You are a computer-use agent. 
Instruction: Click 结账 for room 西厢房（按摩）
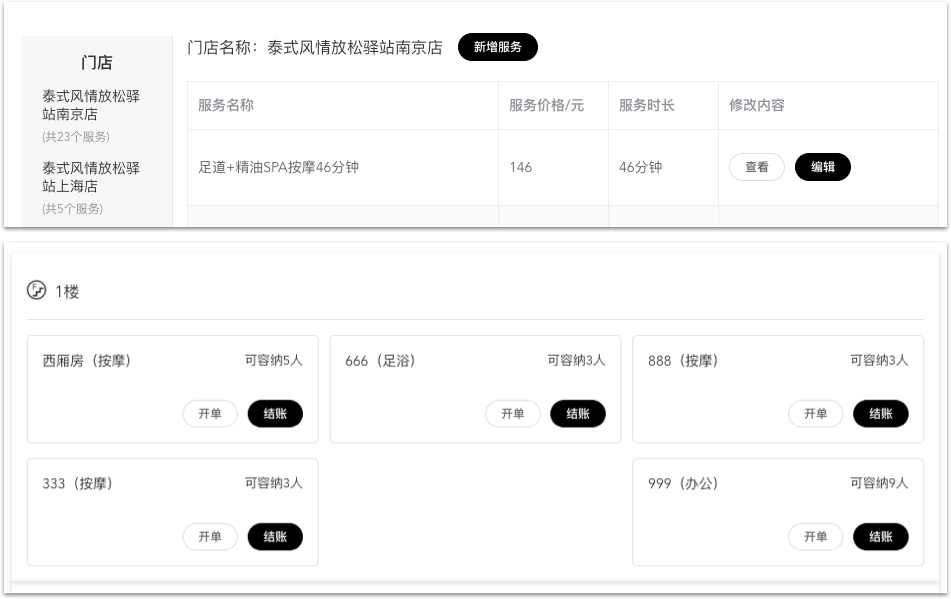click(275, 413)
